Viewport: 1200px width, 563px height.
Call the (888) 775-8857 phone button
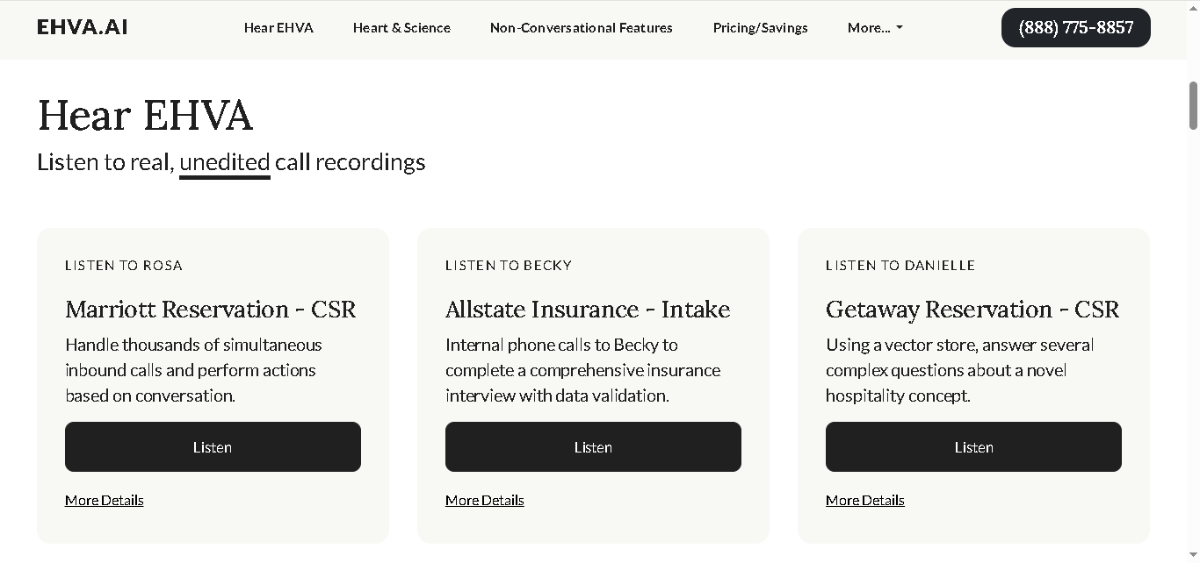1076,27
